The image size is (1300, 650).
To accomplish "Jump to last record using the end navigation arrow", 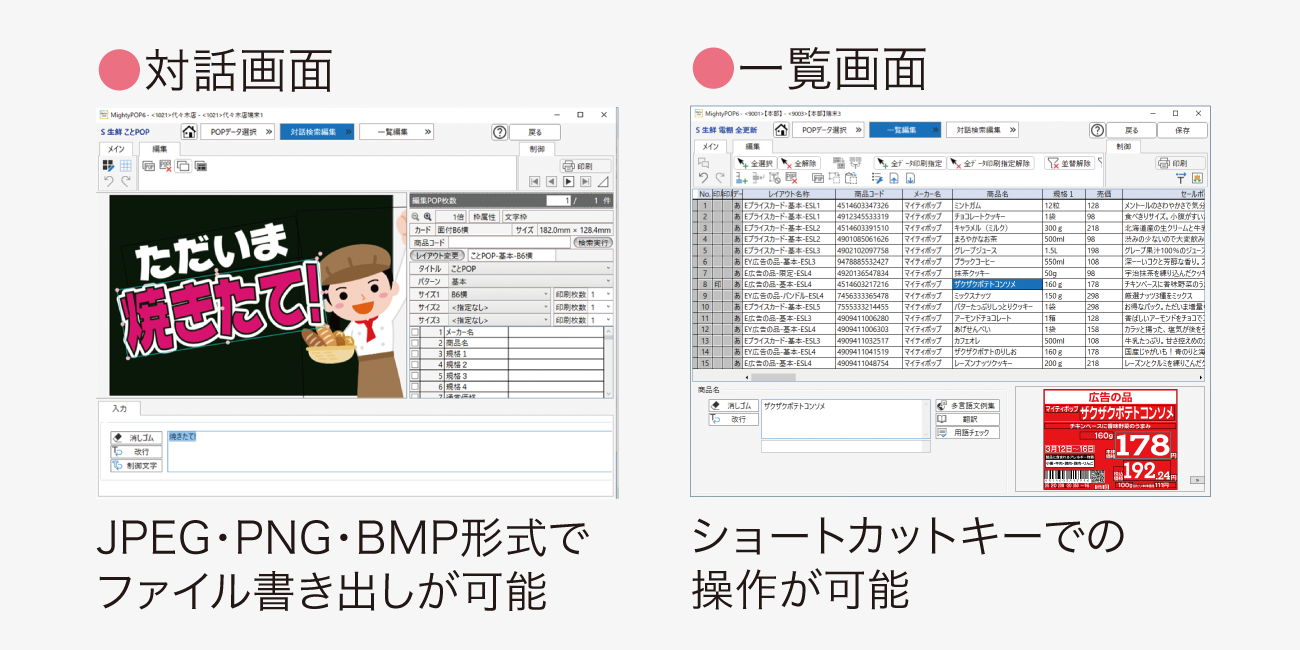I will [x=584, y=181].
